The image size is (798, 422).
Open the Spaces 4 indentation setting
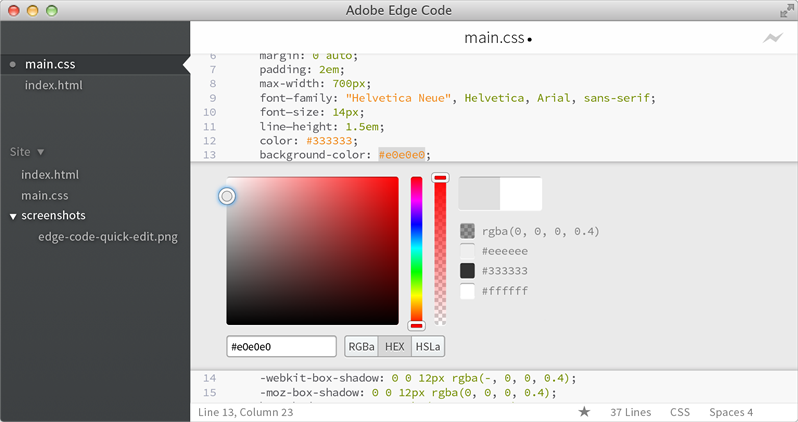[x=731, y=412]
